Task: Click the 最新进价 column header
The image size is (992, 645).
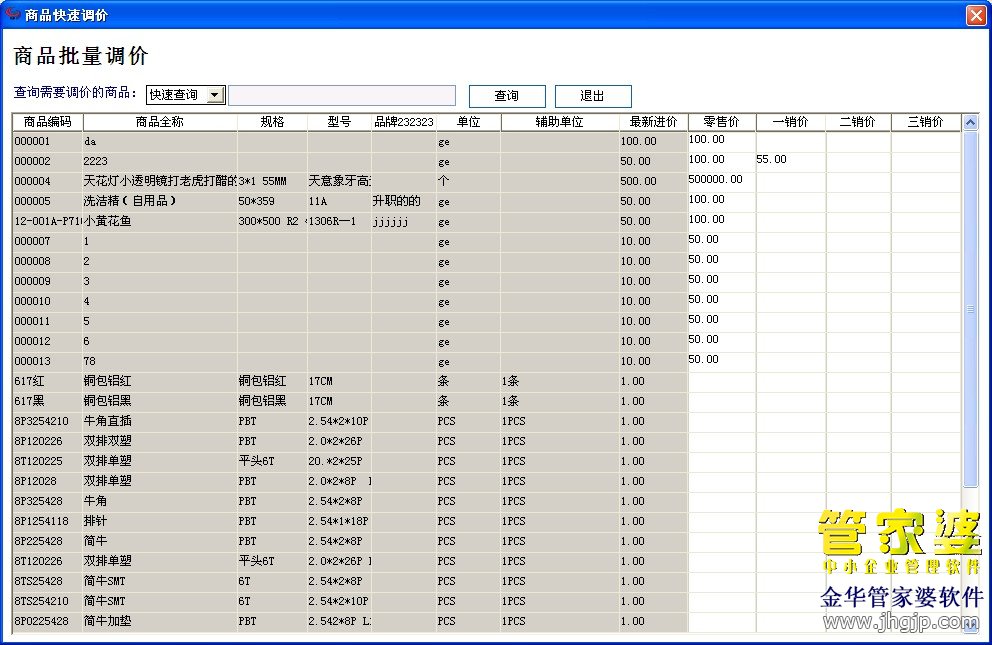Action: pos(653,121)
